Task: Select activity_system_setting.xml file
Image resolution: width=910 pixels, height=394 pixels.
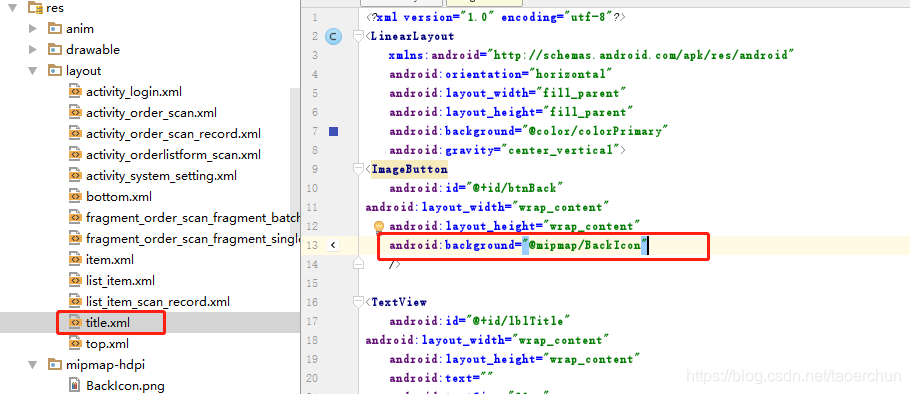Action: [161, 176]
